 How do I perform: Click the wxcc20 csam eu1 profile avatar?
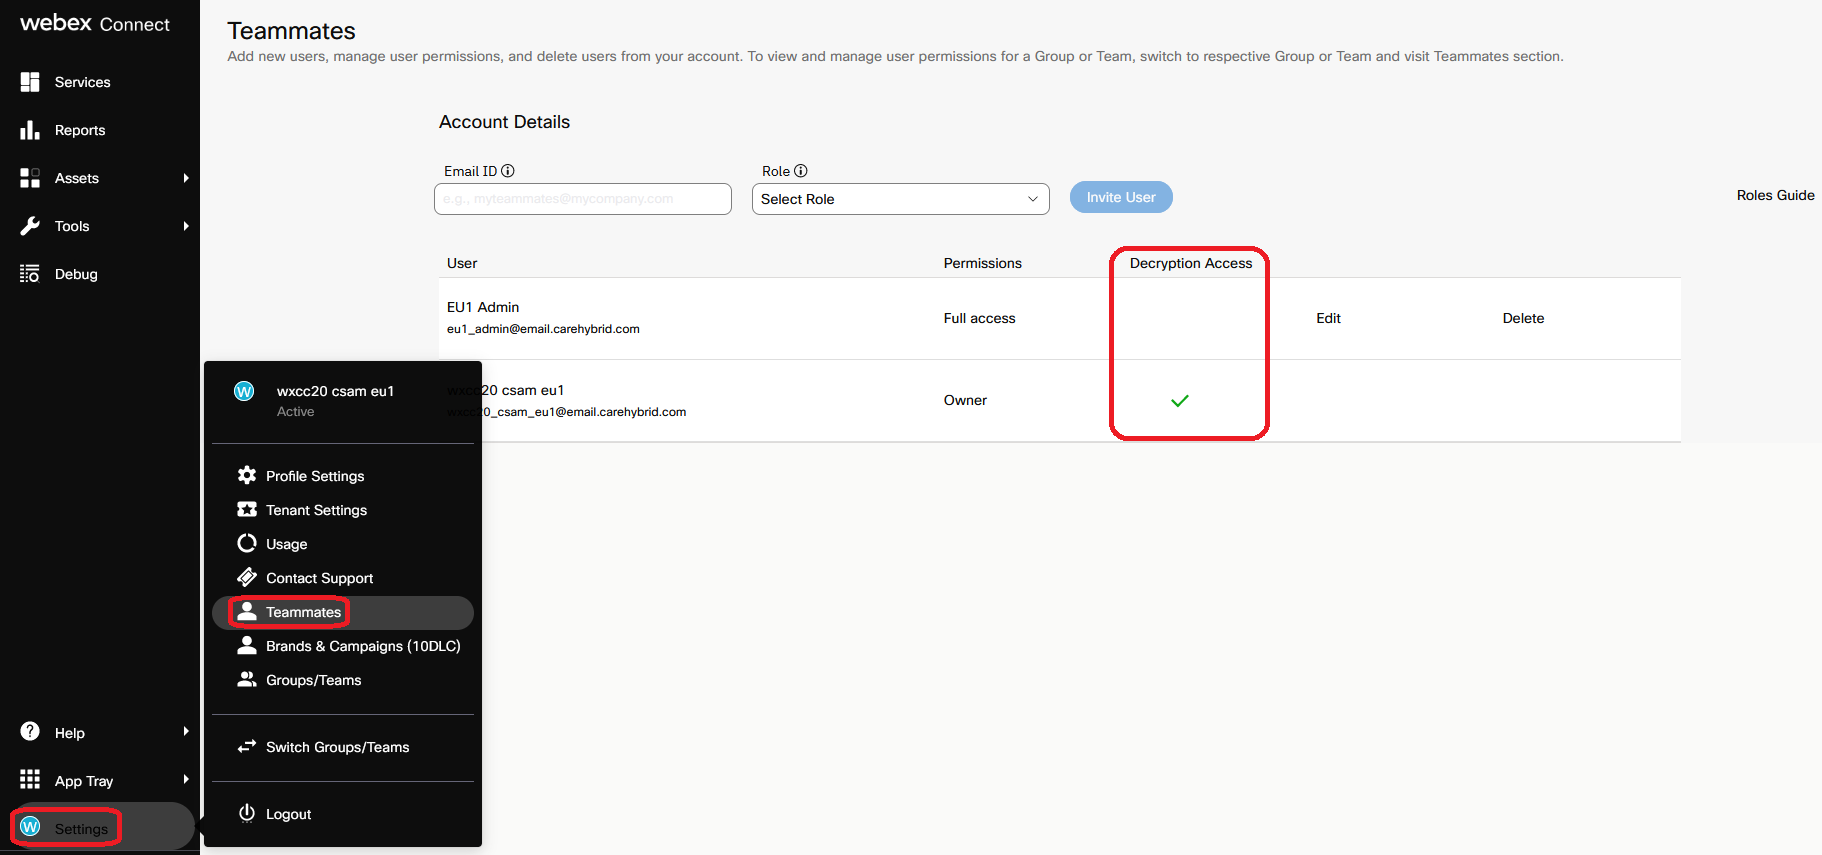244,391
